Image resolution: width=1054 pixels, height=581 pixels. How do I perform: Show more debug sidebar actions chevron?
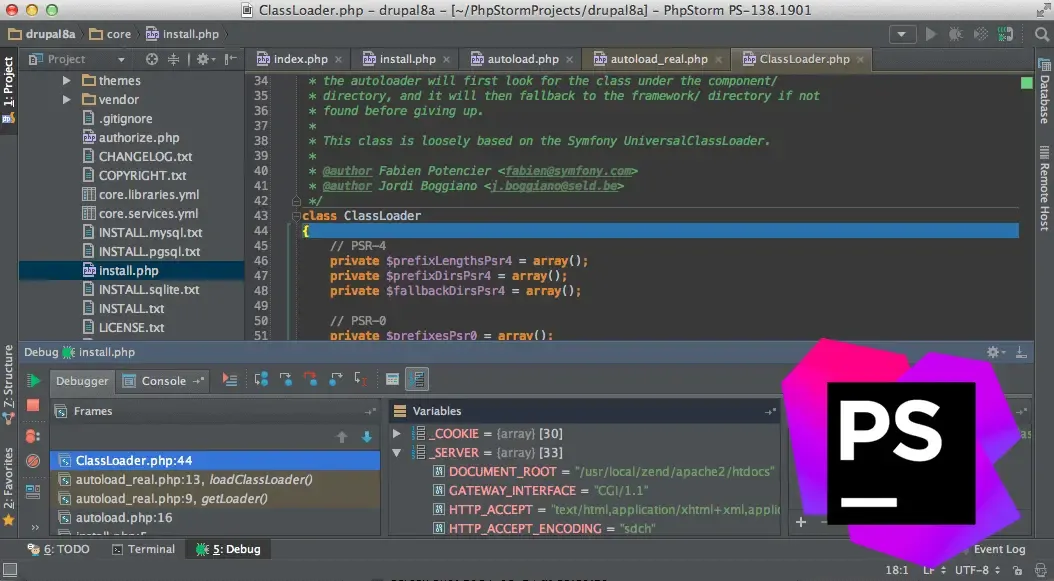coord(35,528)
